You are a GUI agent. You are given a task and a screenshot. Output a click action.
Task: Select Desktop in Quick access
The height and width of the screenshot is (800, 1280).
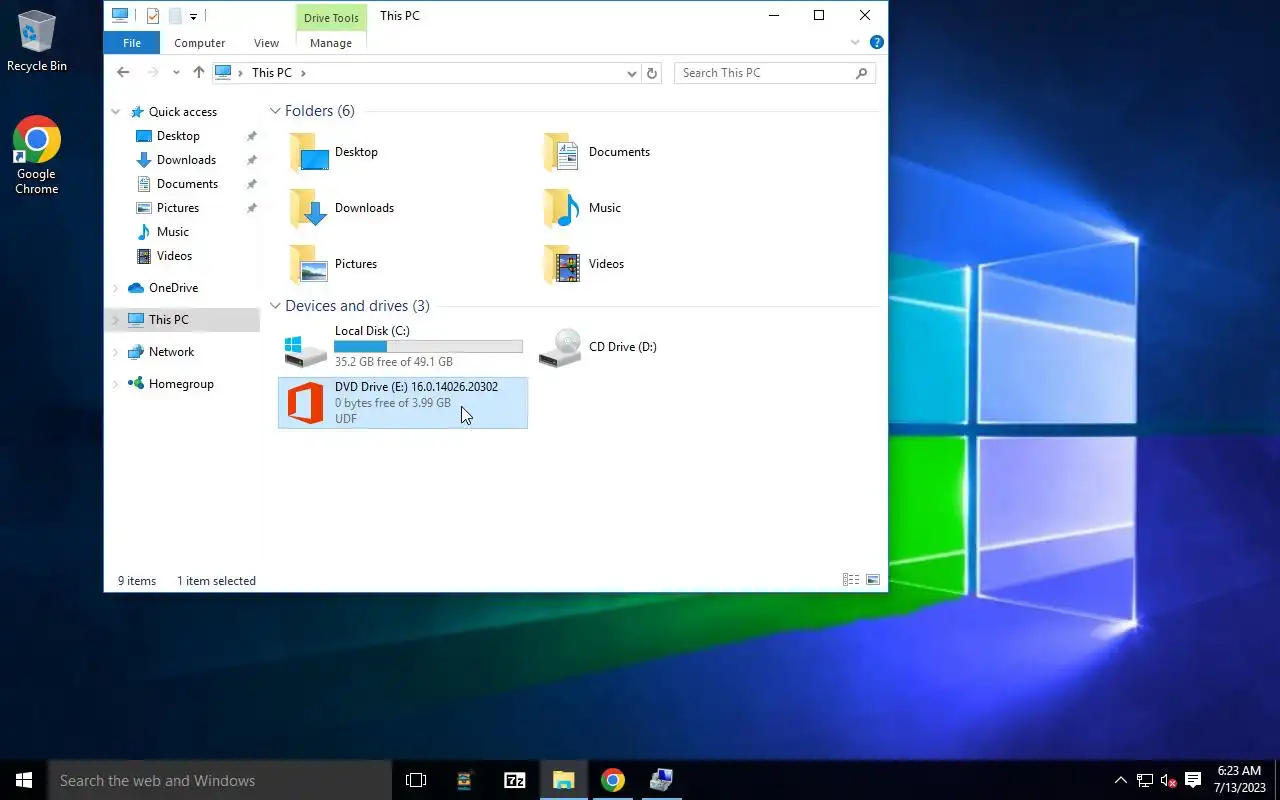pos(178,136)
